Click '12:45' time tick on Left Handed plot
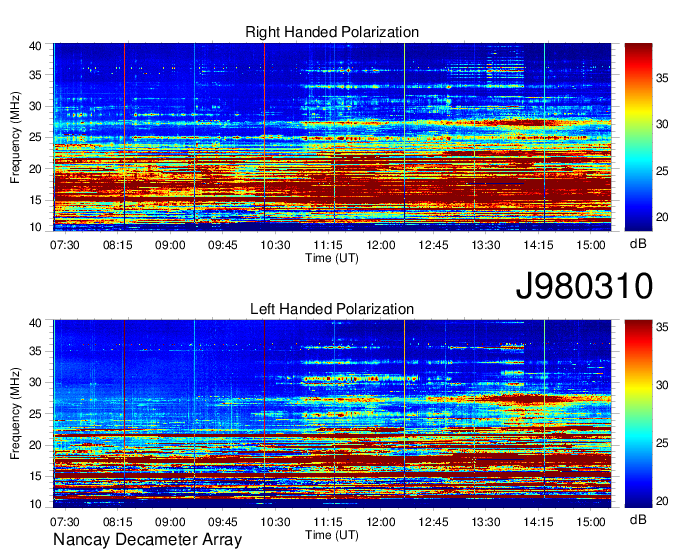Image resolution: width=680 pixels, height=552 pixels. (x=433, y=522)
